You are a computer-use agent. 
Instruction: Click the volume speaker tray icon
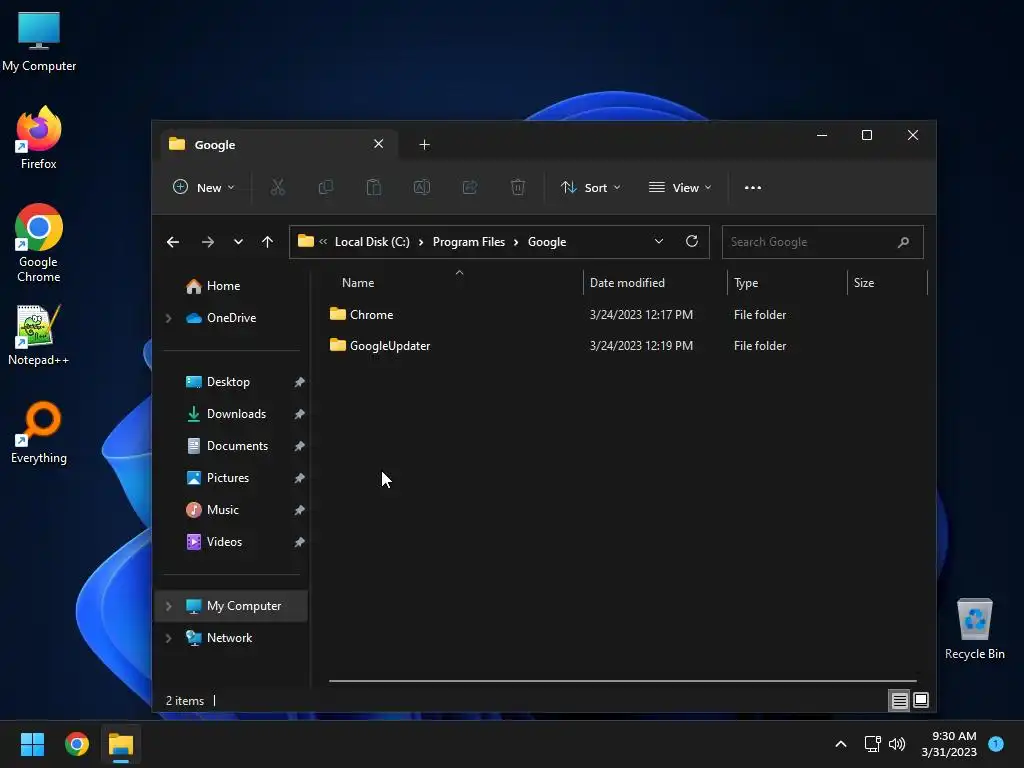[x=897, y=744]
